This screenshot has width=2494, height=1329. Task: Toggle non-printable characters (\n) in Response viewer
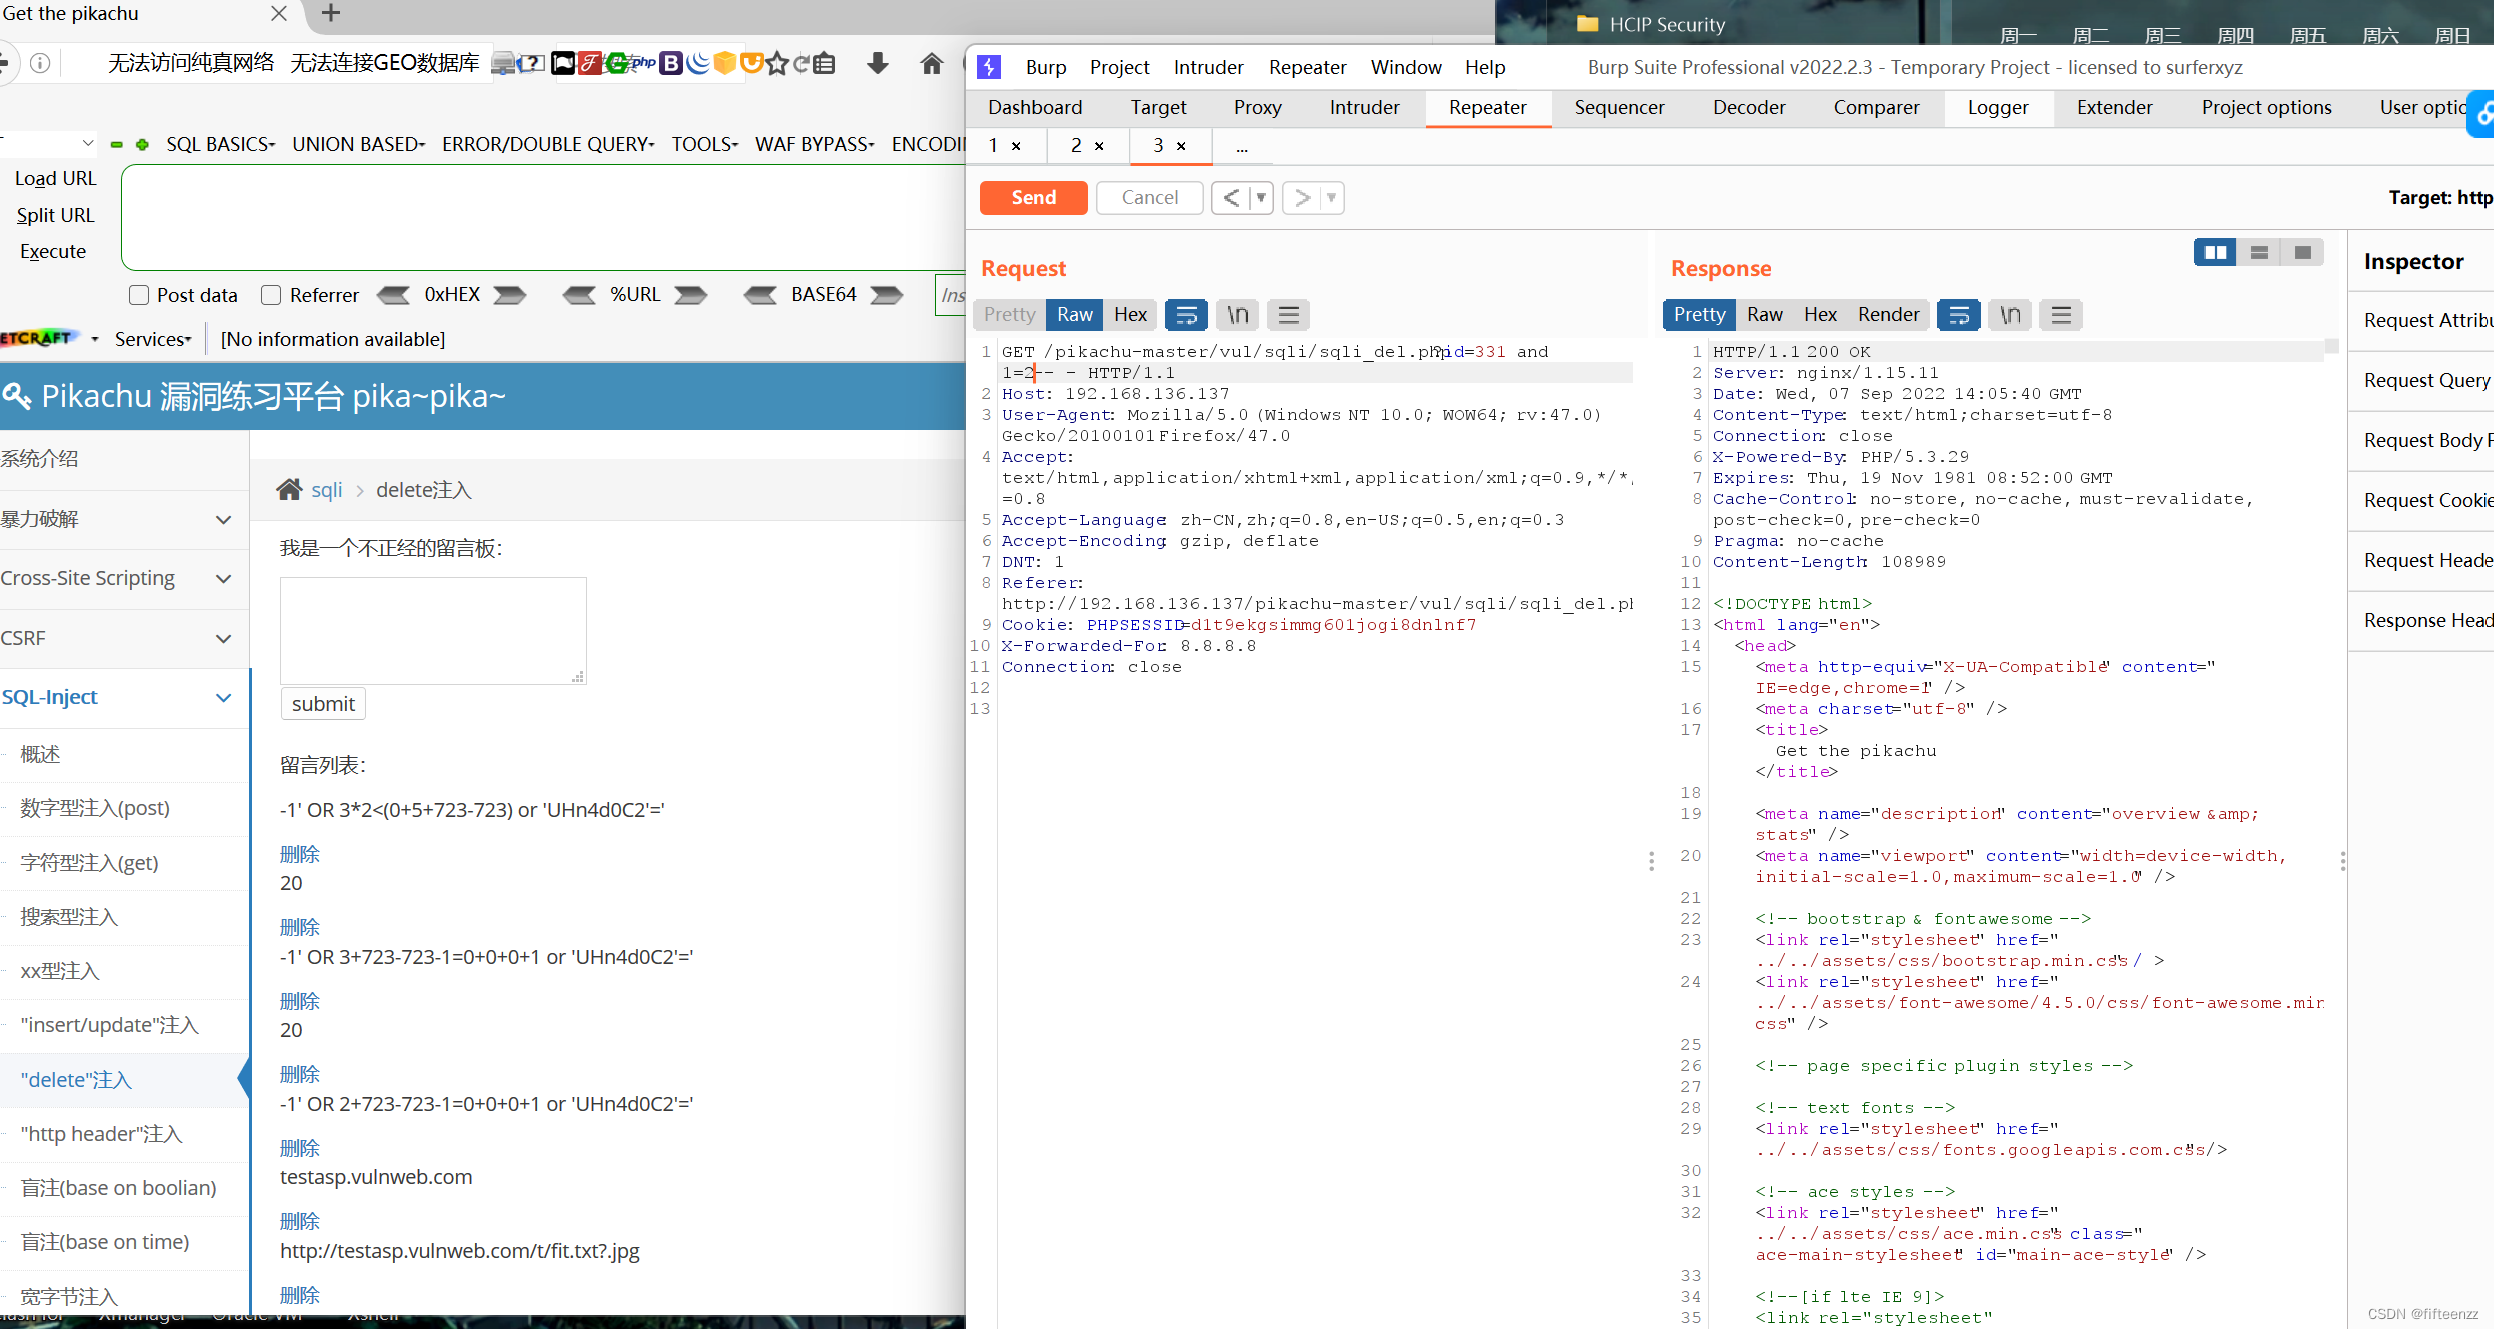point(2010,315)
